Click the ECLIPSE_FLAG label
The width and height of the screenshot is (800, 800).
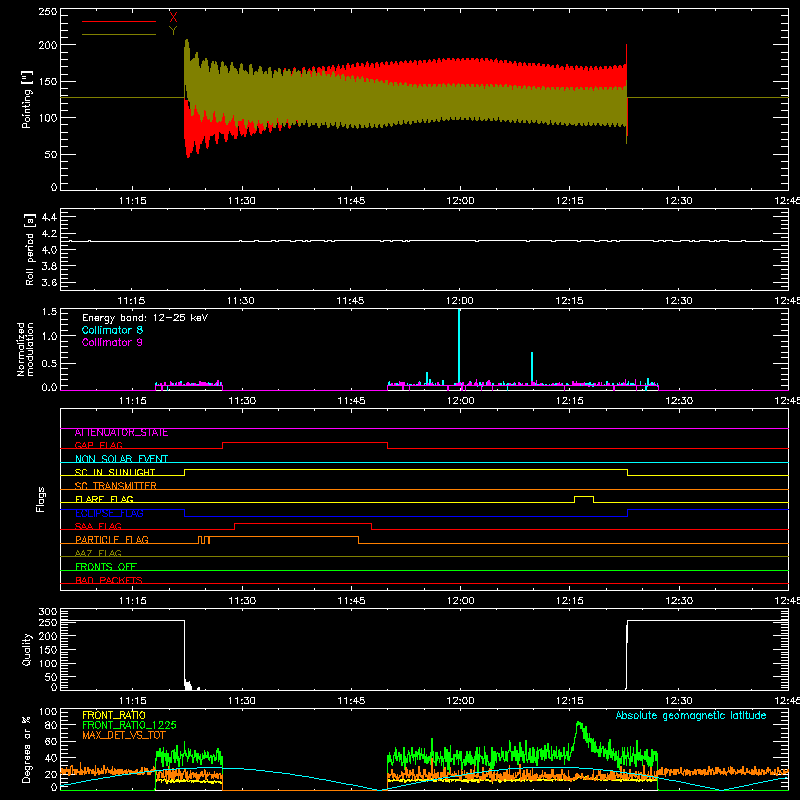click(x=109, y=513)
